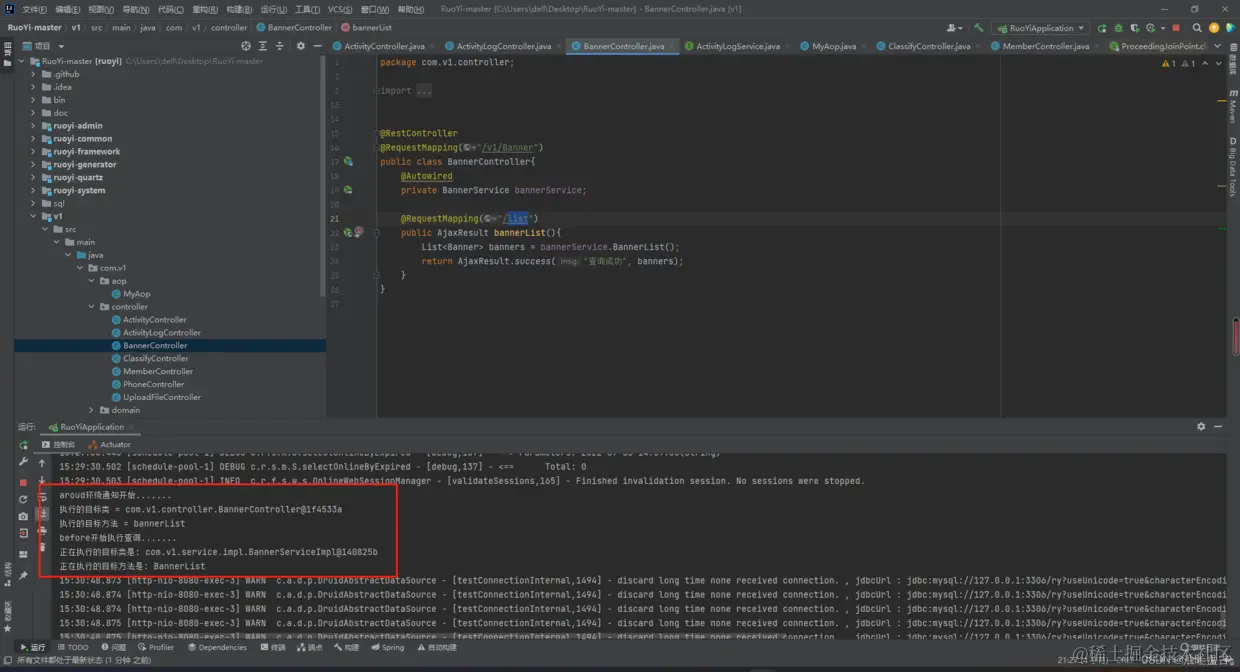Viewport: 1240px width, 672px height.
Task: Switch to MyAop.java editor tab
Action: click(833, 46)
